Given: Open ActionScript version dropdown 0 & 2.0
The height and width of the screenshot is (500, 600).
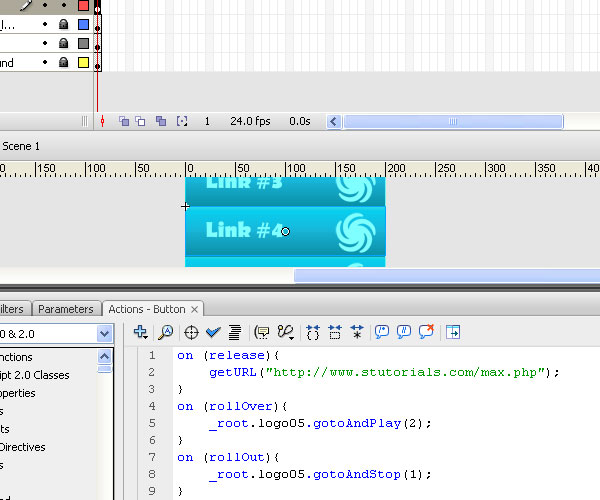Looking at the screenshot, I should pyautogui.click(x=104, y=334).
